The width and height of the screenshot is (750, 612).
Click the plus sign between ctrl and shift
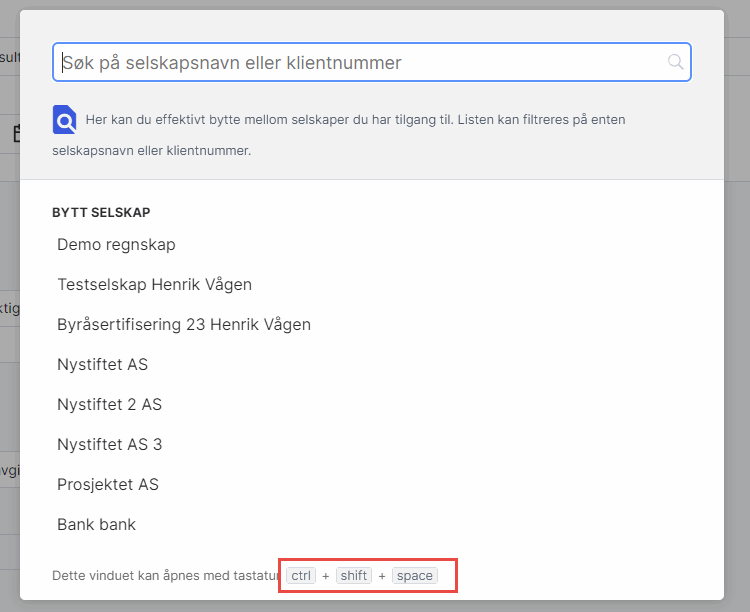(x=326, y=575)
